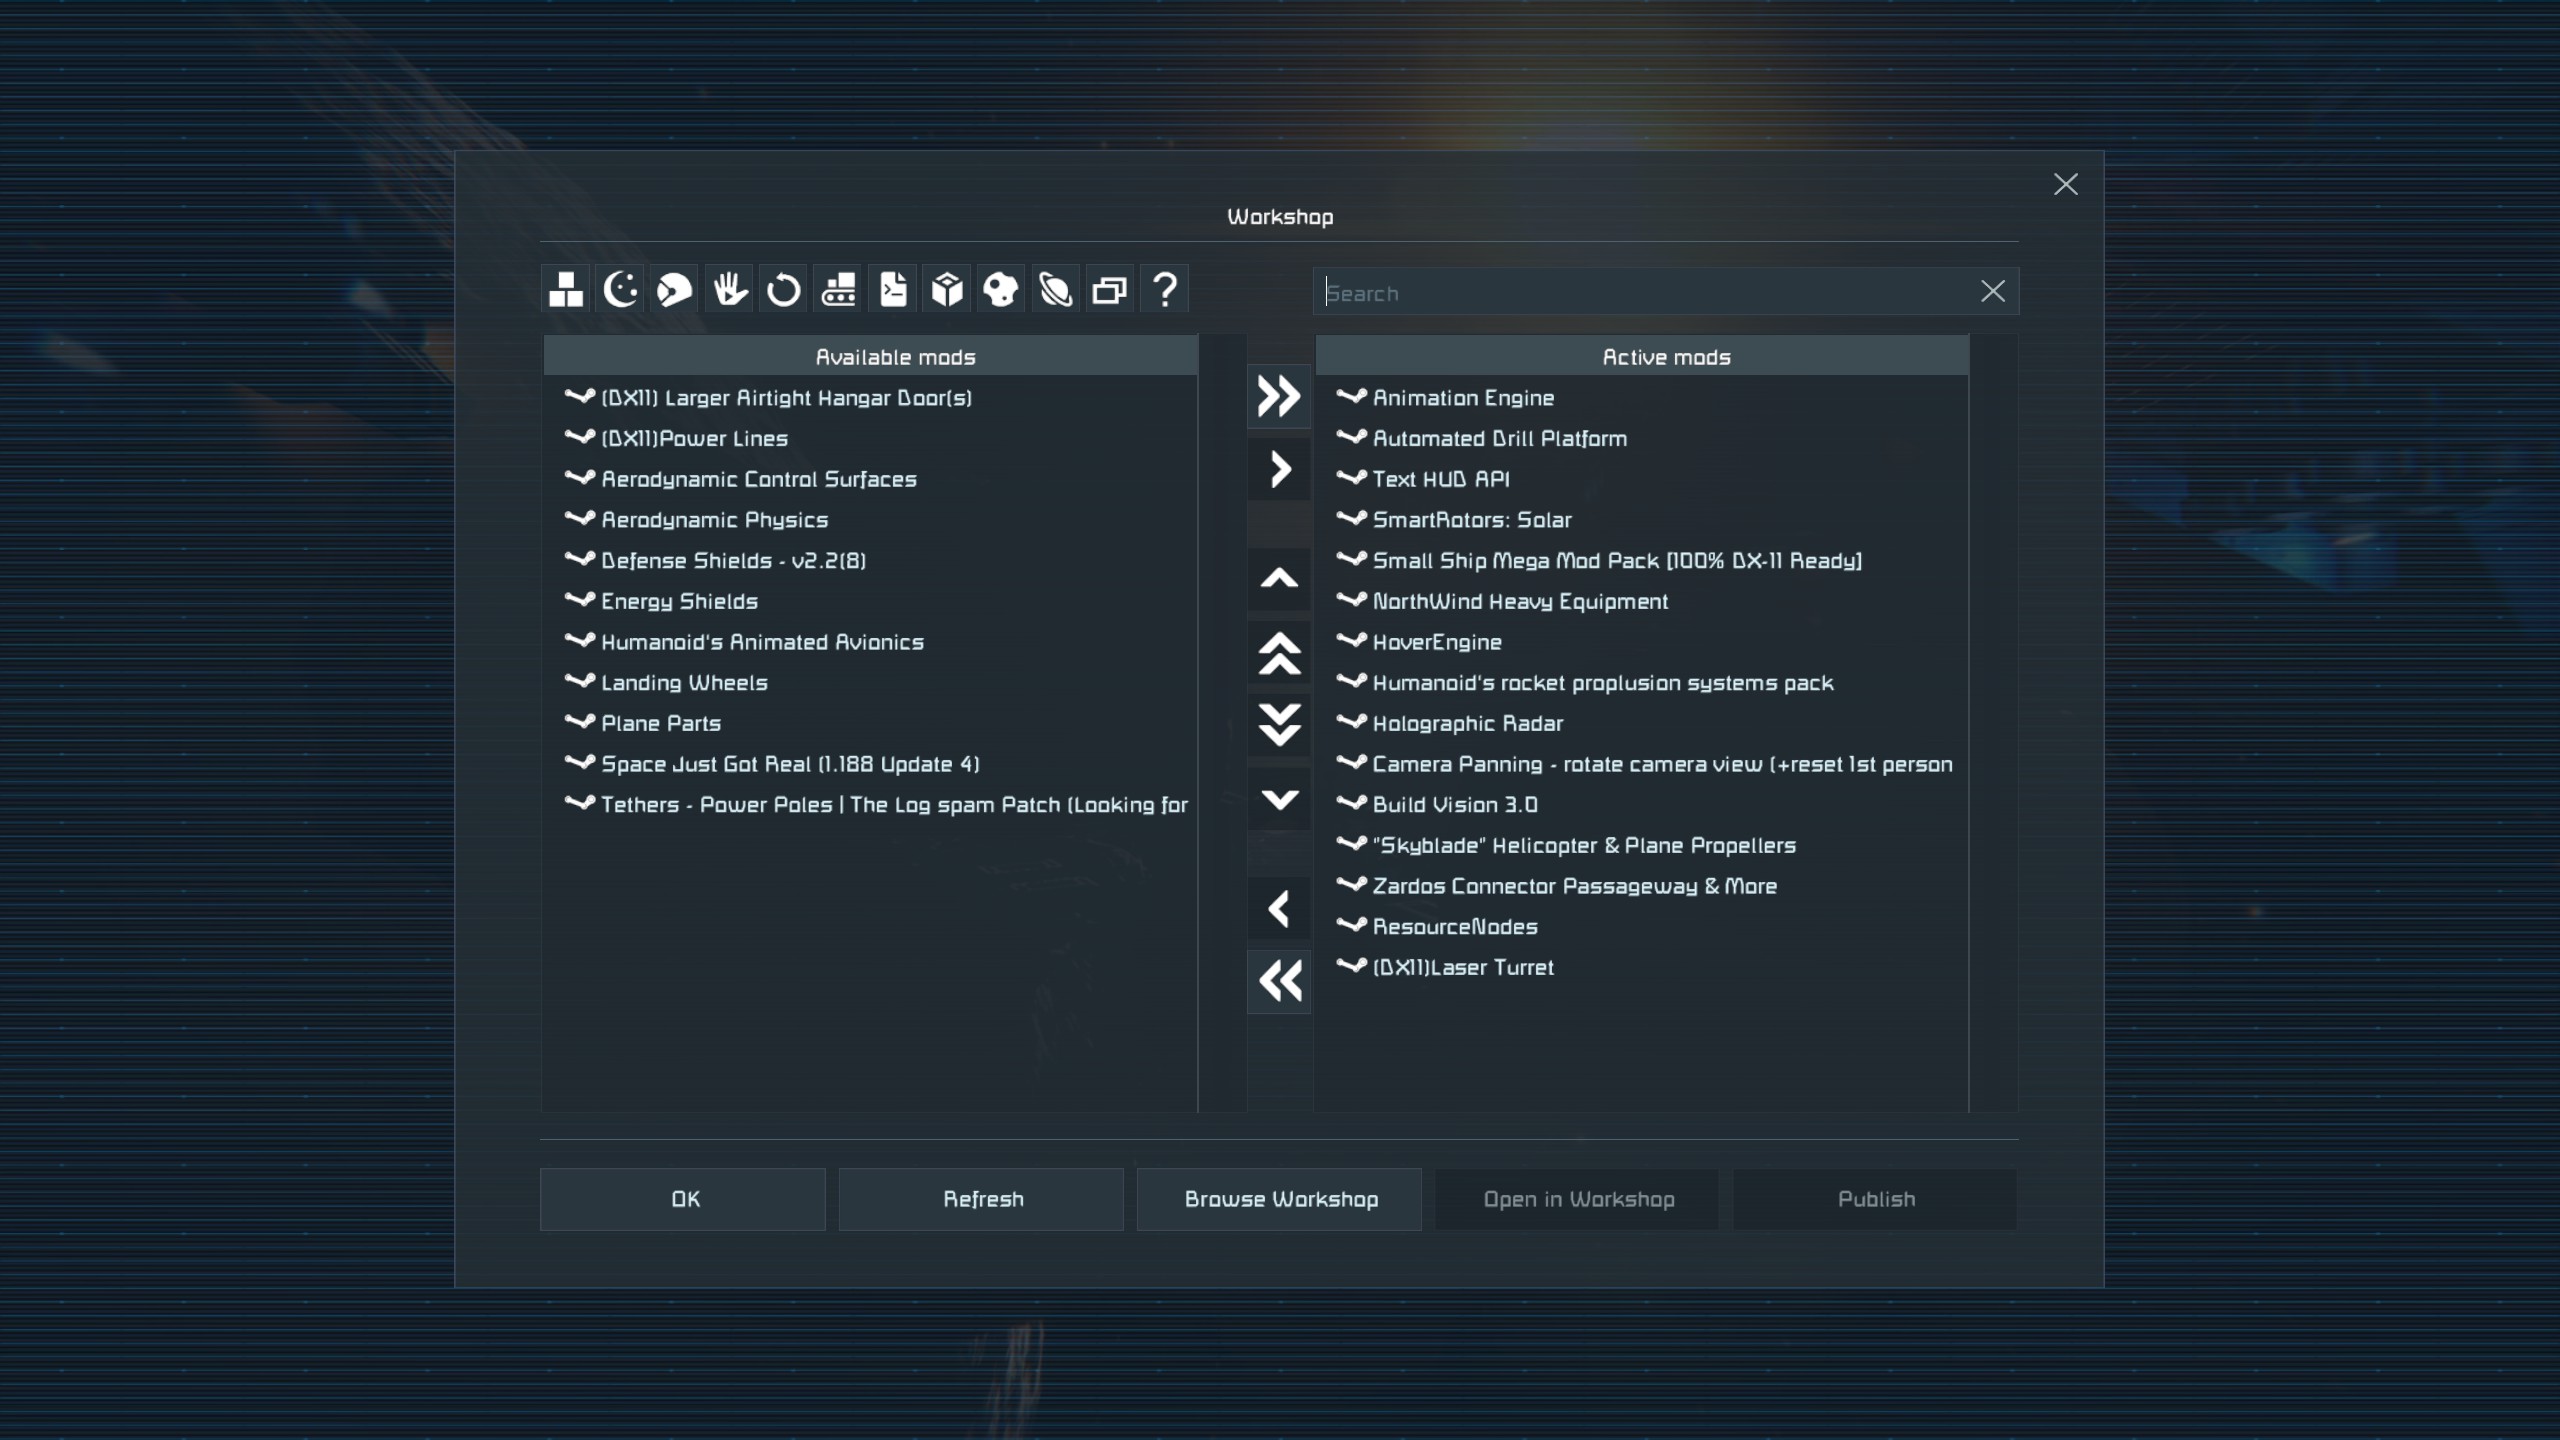Viewport: 2560px width, 1440px height.
Task: Click the 3D model cube filter icon
Action: 947,290
